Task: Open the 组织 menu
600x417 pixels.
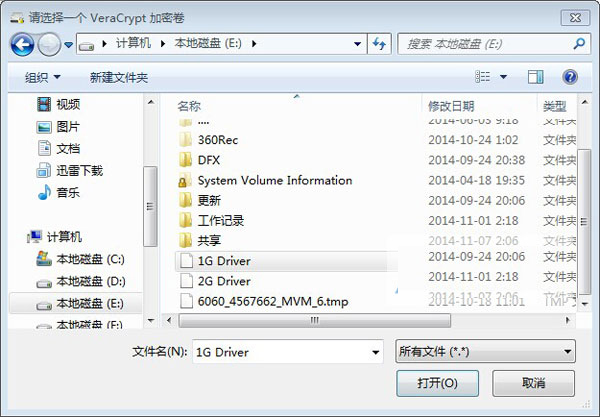Action: (42, 78)
